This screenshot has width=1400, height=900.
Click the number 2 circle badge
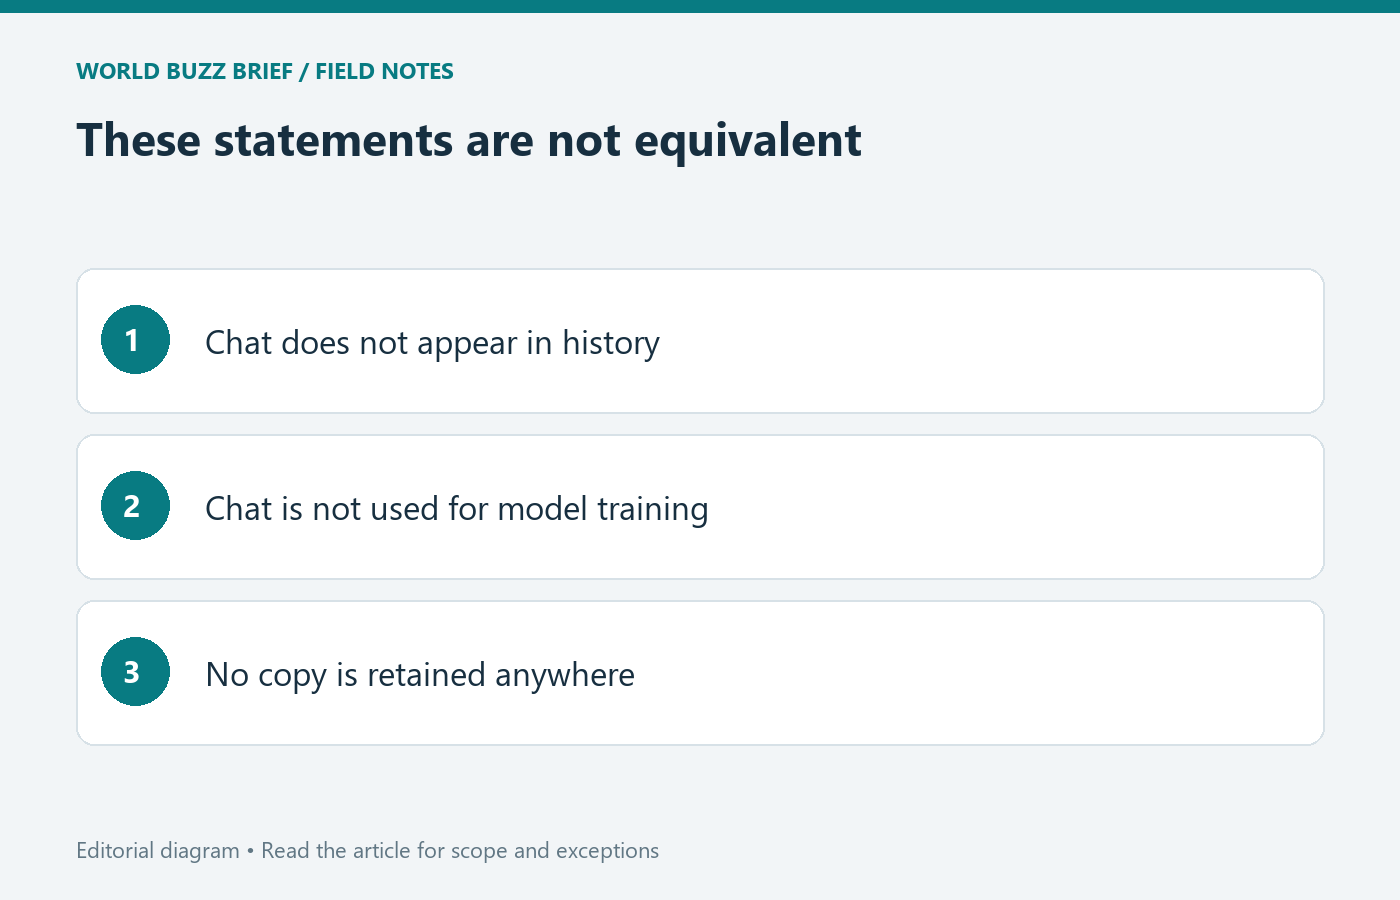click(x=135, y=506)
